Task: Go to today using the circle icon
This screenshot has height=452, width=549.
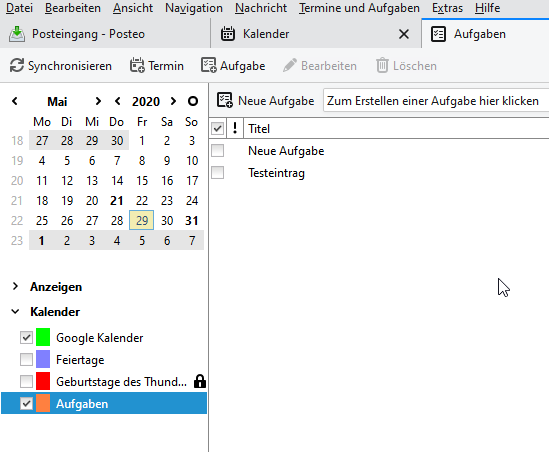Action: pyautogui.click(x=193, y=101)
